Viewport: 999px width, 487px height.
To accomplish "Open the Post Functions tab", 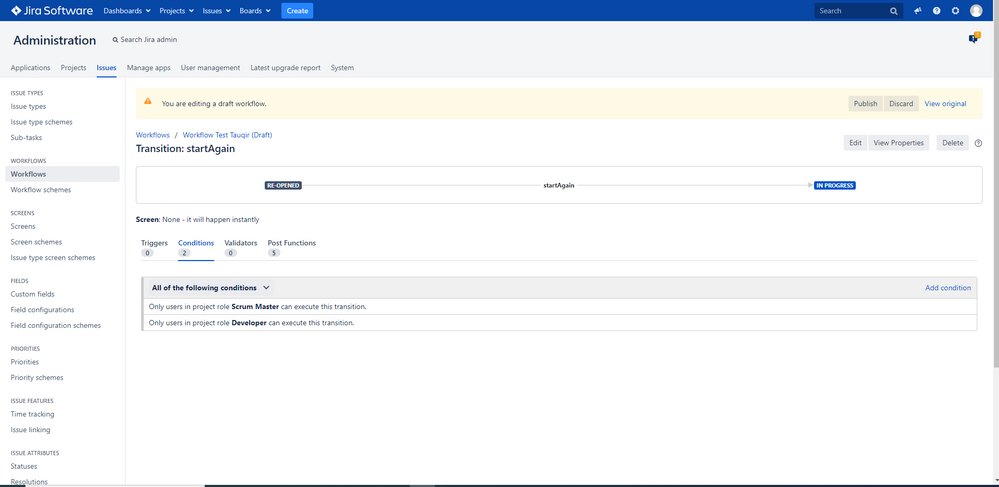I will (x=291, y=248).
